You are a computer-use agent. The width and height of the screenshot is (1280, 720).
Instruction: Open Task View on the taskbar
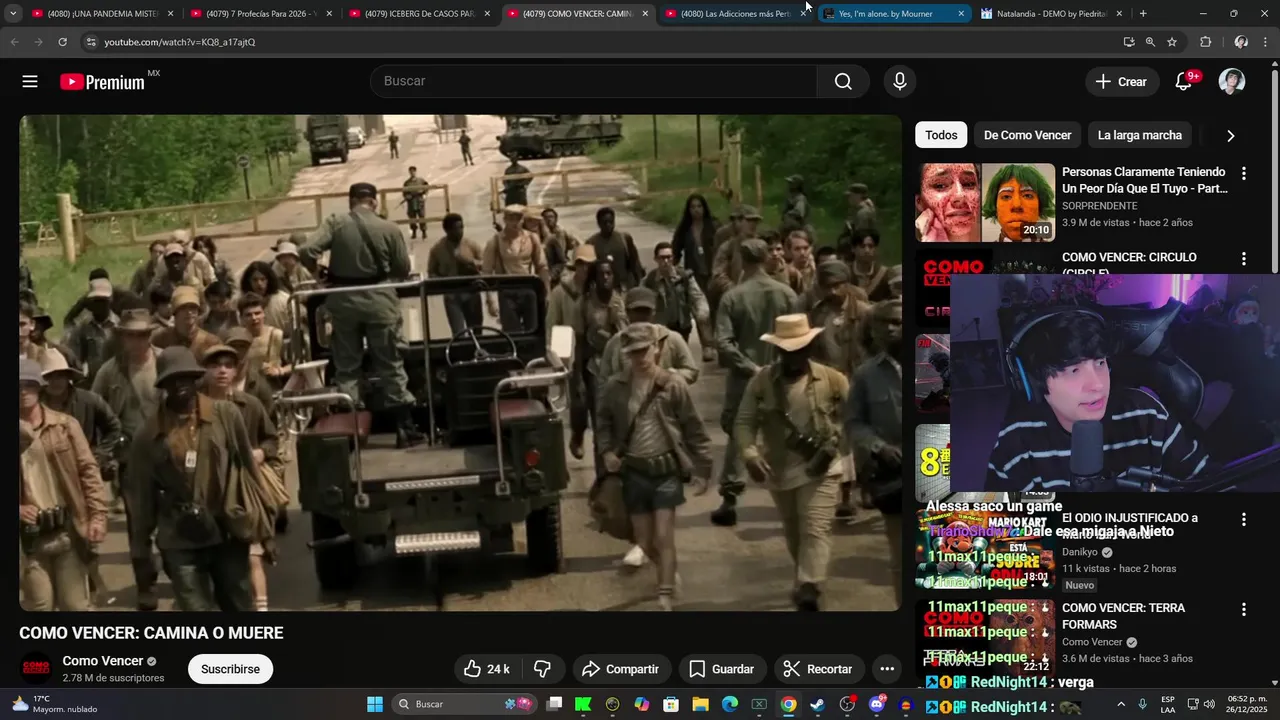554,704
